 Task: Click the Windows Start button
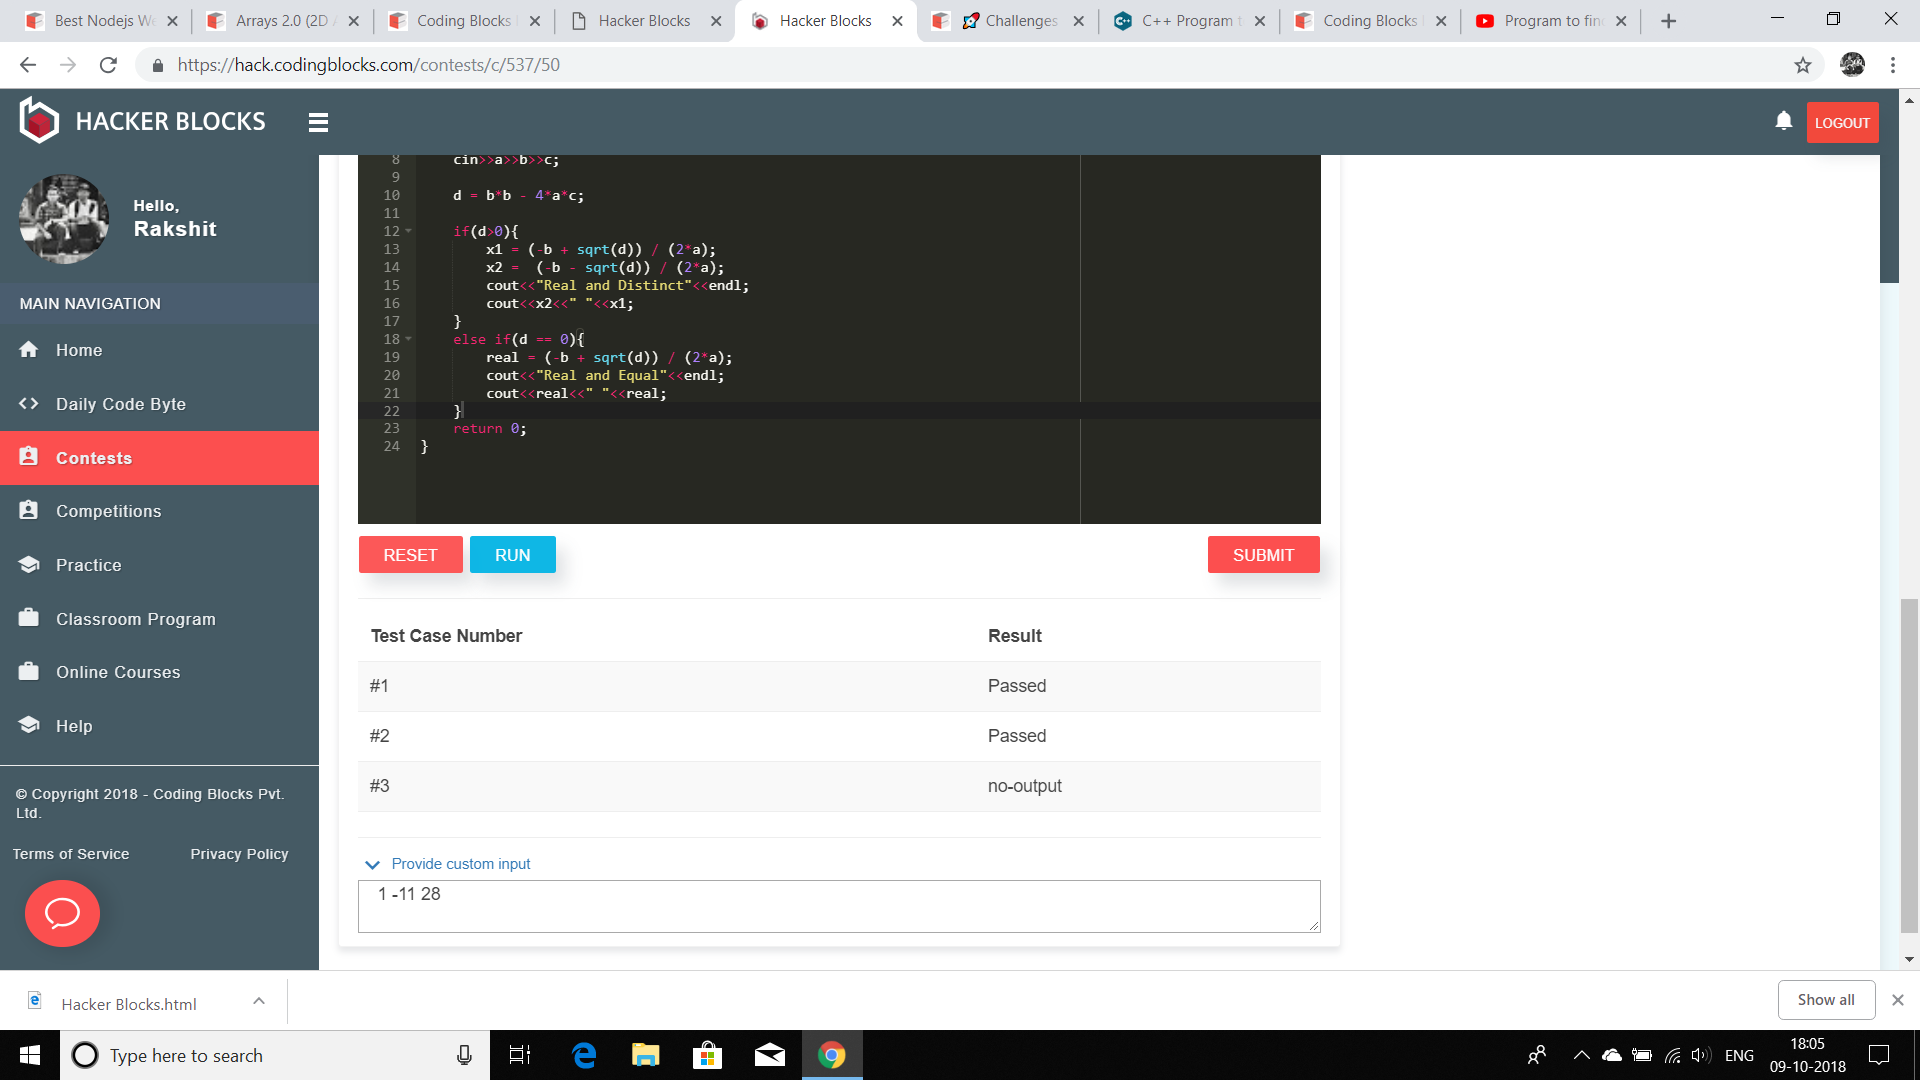pos(30,1055)
